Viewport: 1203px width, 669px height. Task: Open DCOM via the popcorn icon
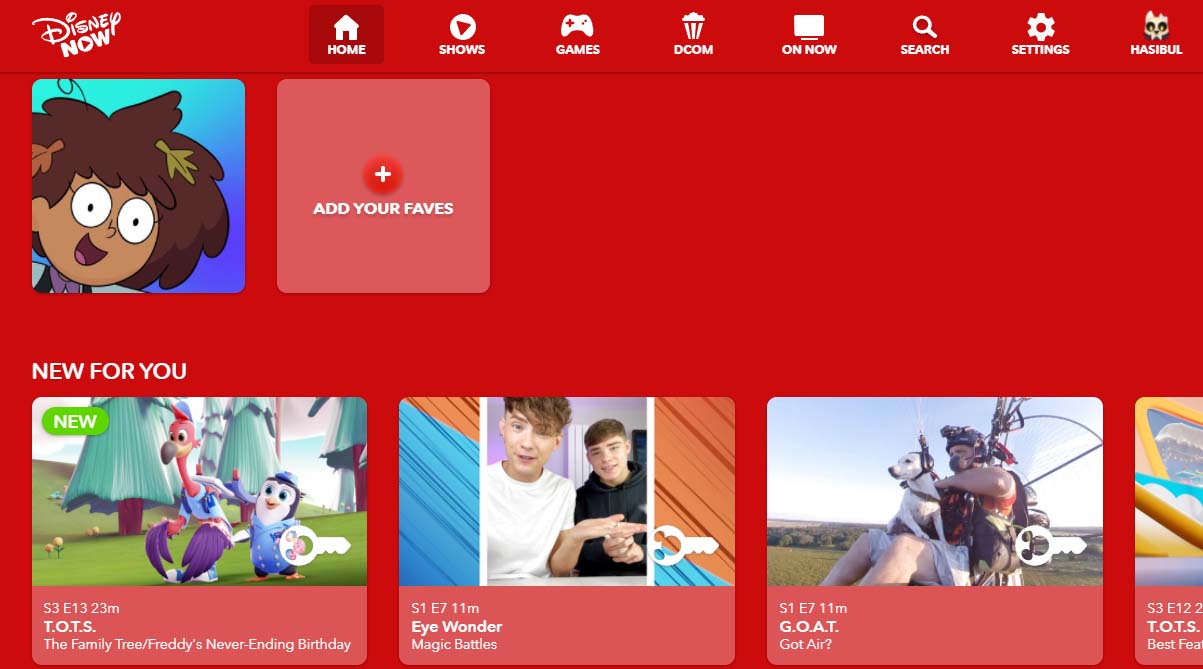click(x=693, y=27)
